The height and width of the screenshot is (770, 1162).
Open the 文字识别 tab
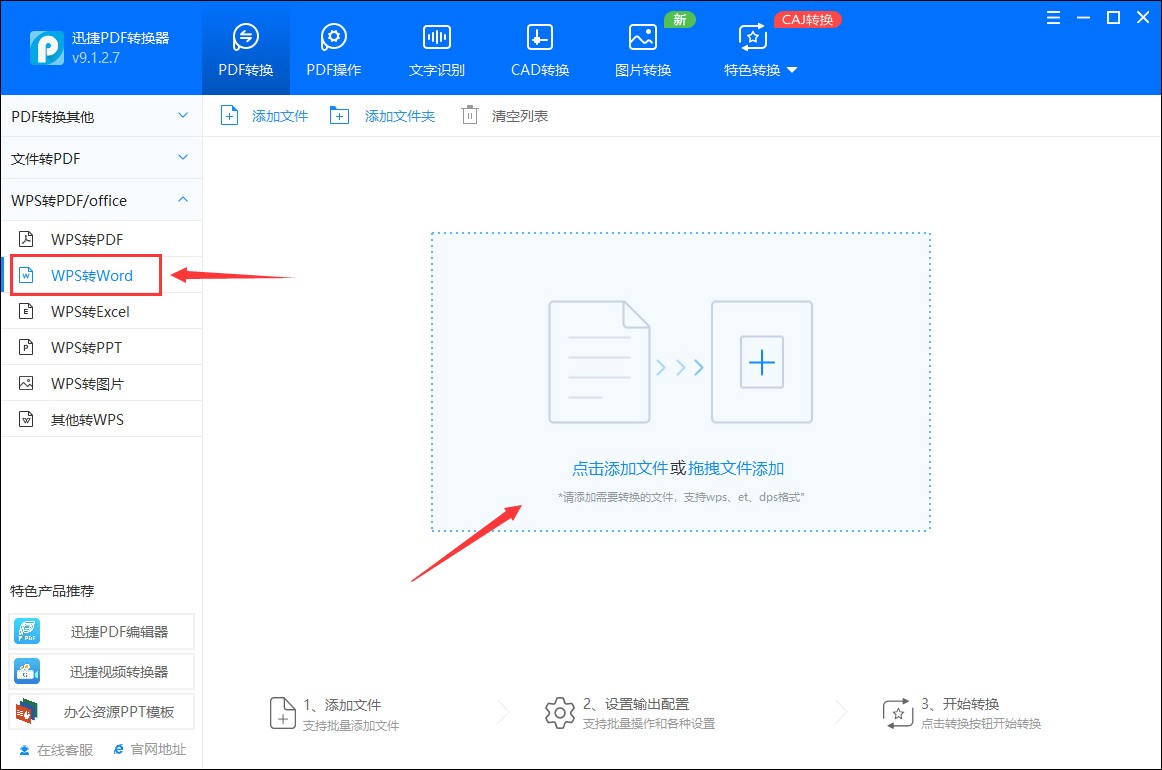coord(436,49)
